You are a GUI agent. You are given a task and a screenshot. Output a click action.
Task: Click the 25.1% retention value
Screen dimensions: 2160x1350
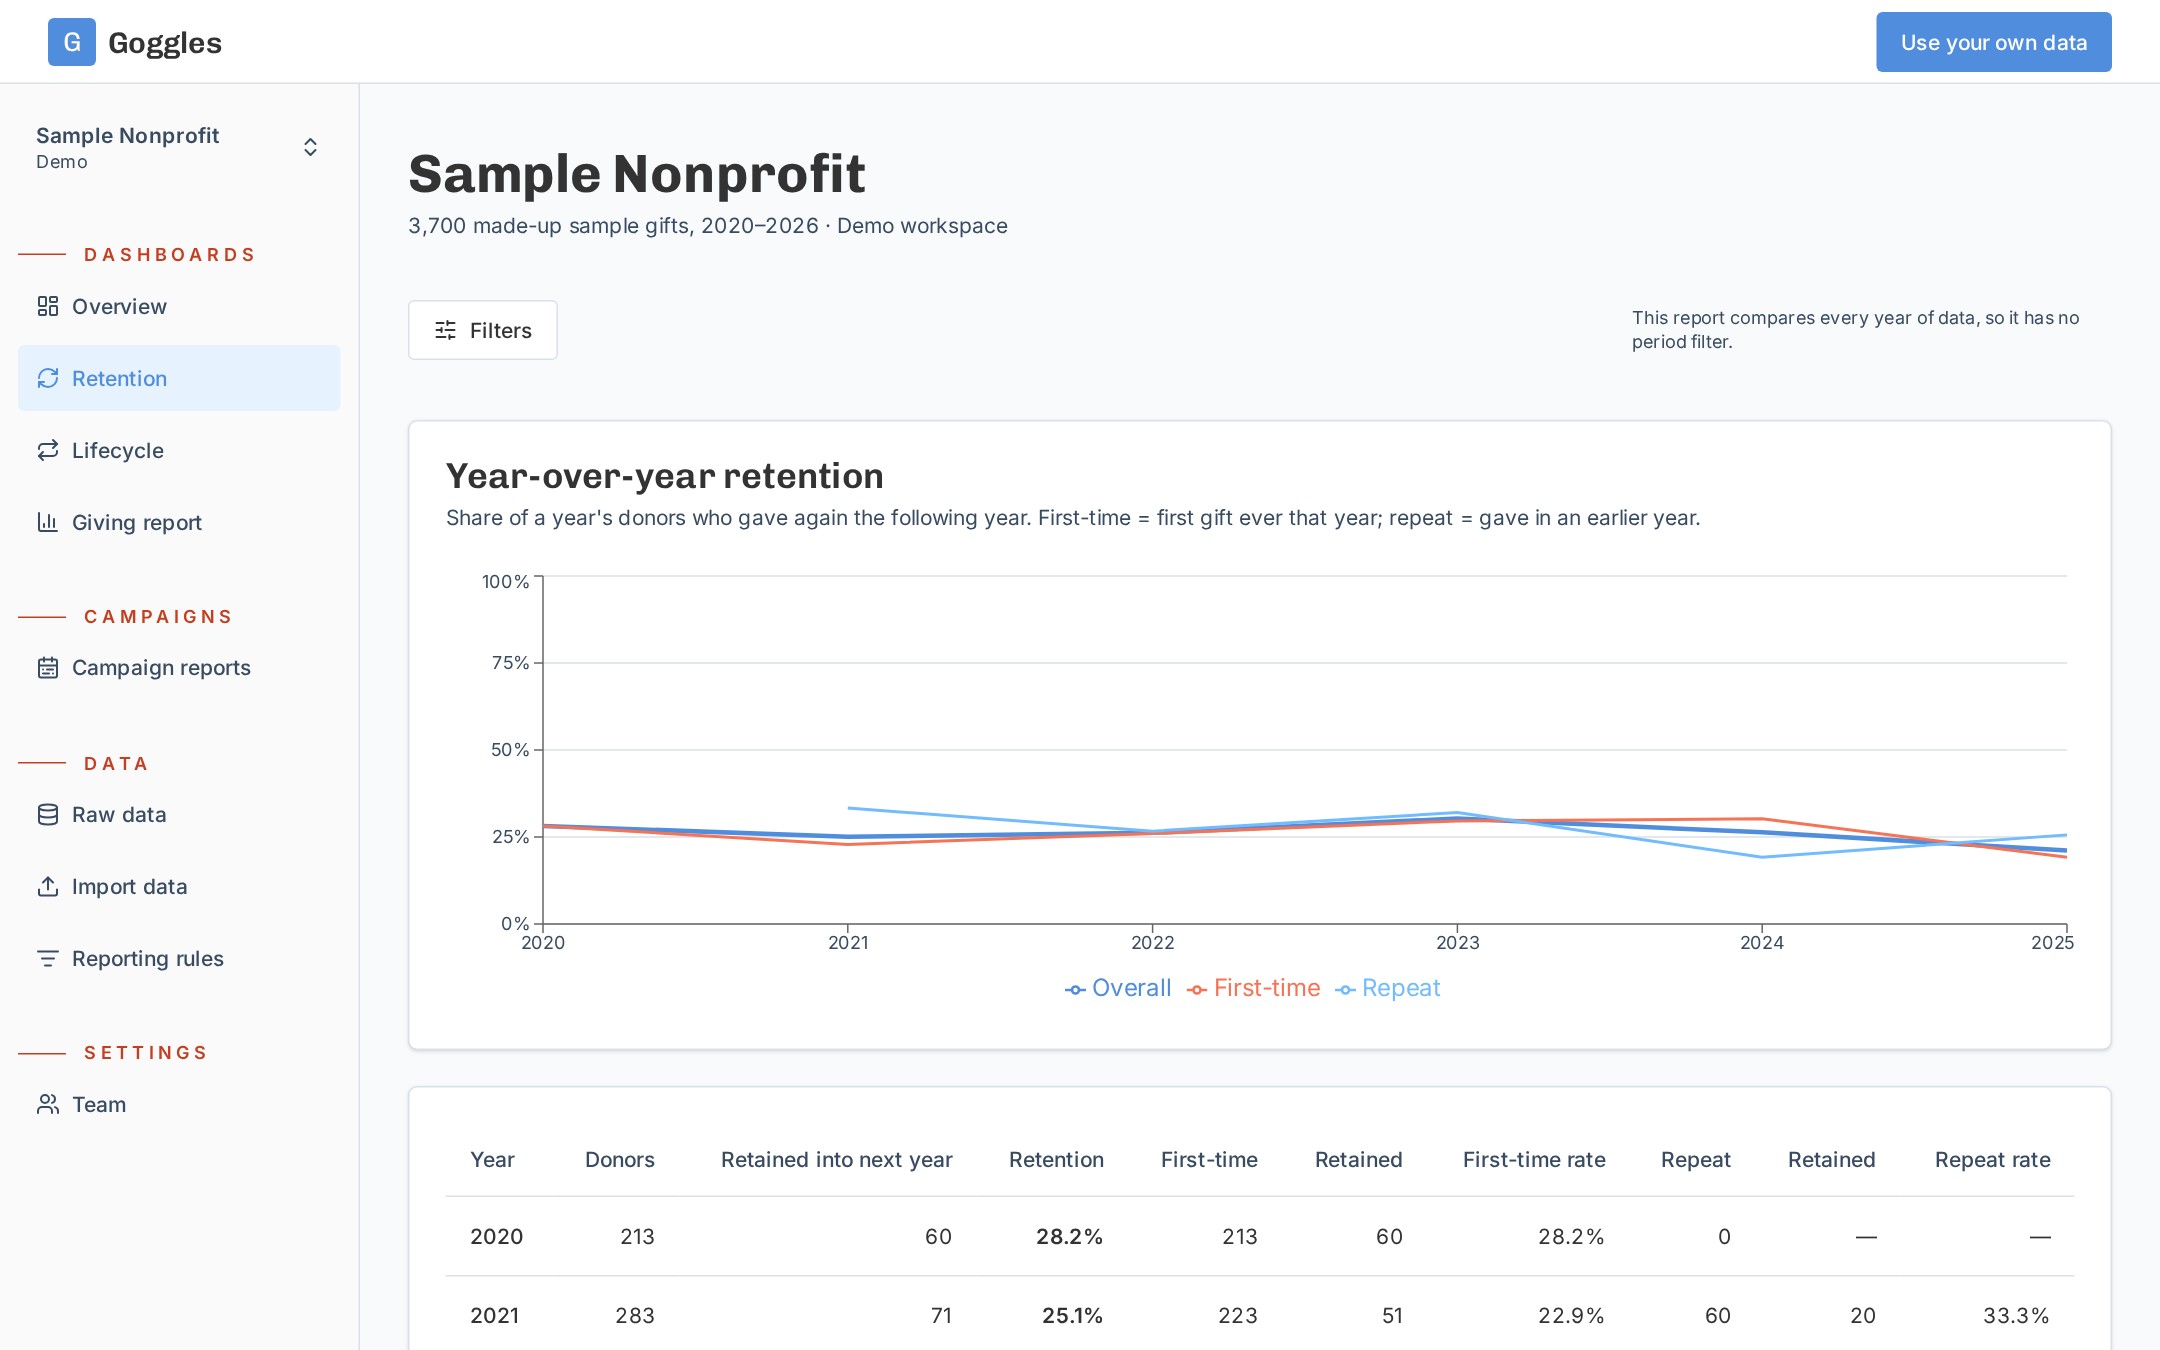pyautogui.click(x=1072, y=1315)
